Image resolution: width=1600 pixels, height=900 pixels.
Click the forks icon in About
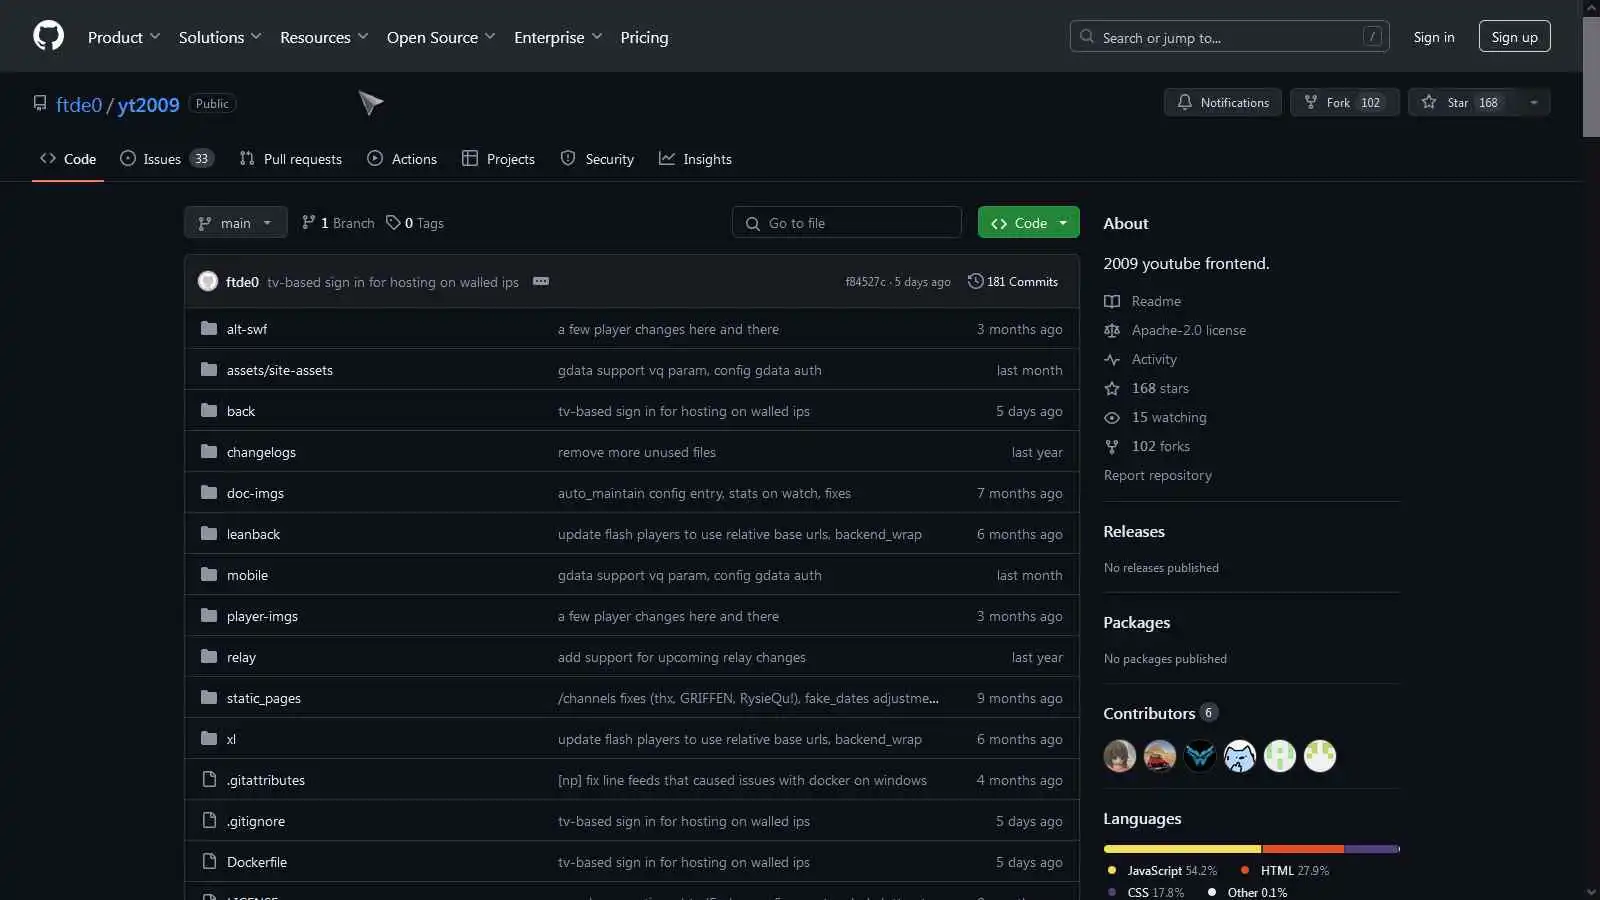coord(1112,446)
